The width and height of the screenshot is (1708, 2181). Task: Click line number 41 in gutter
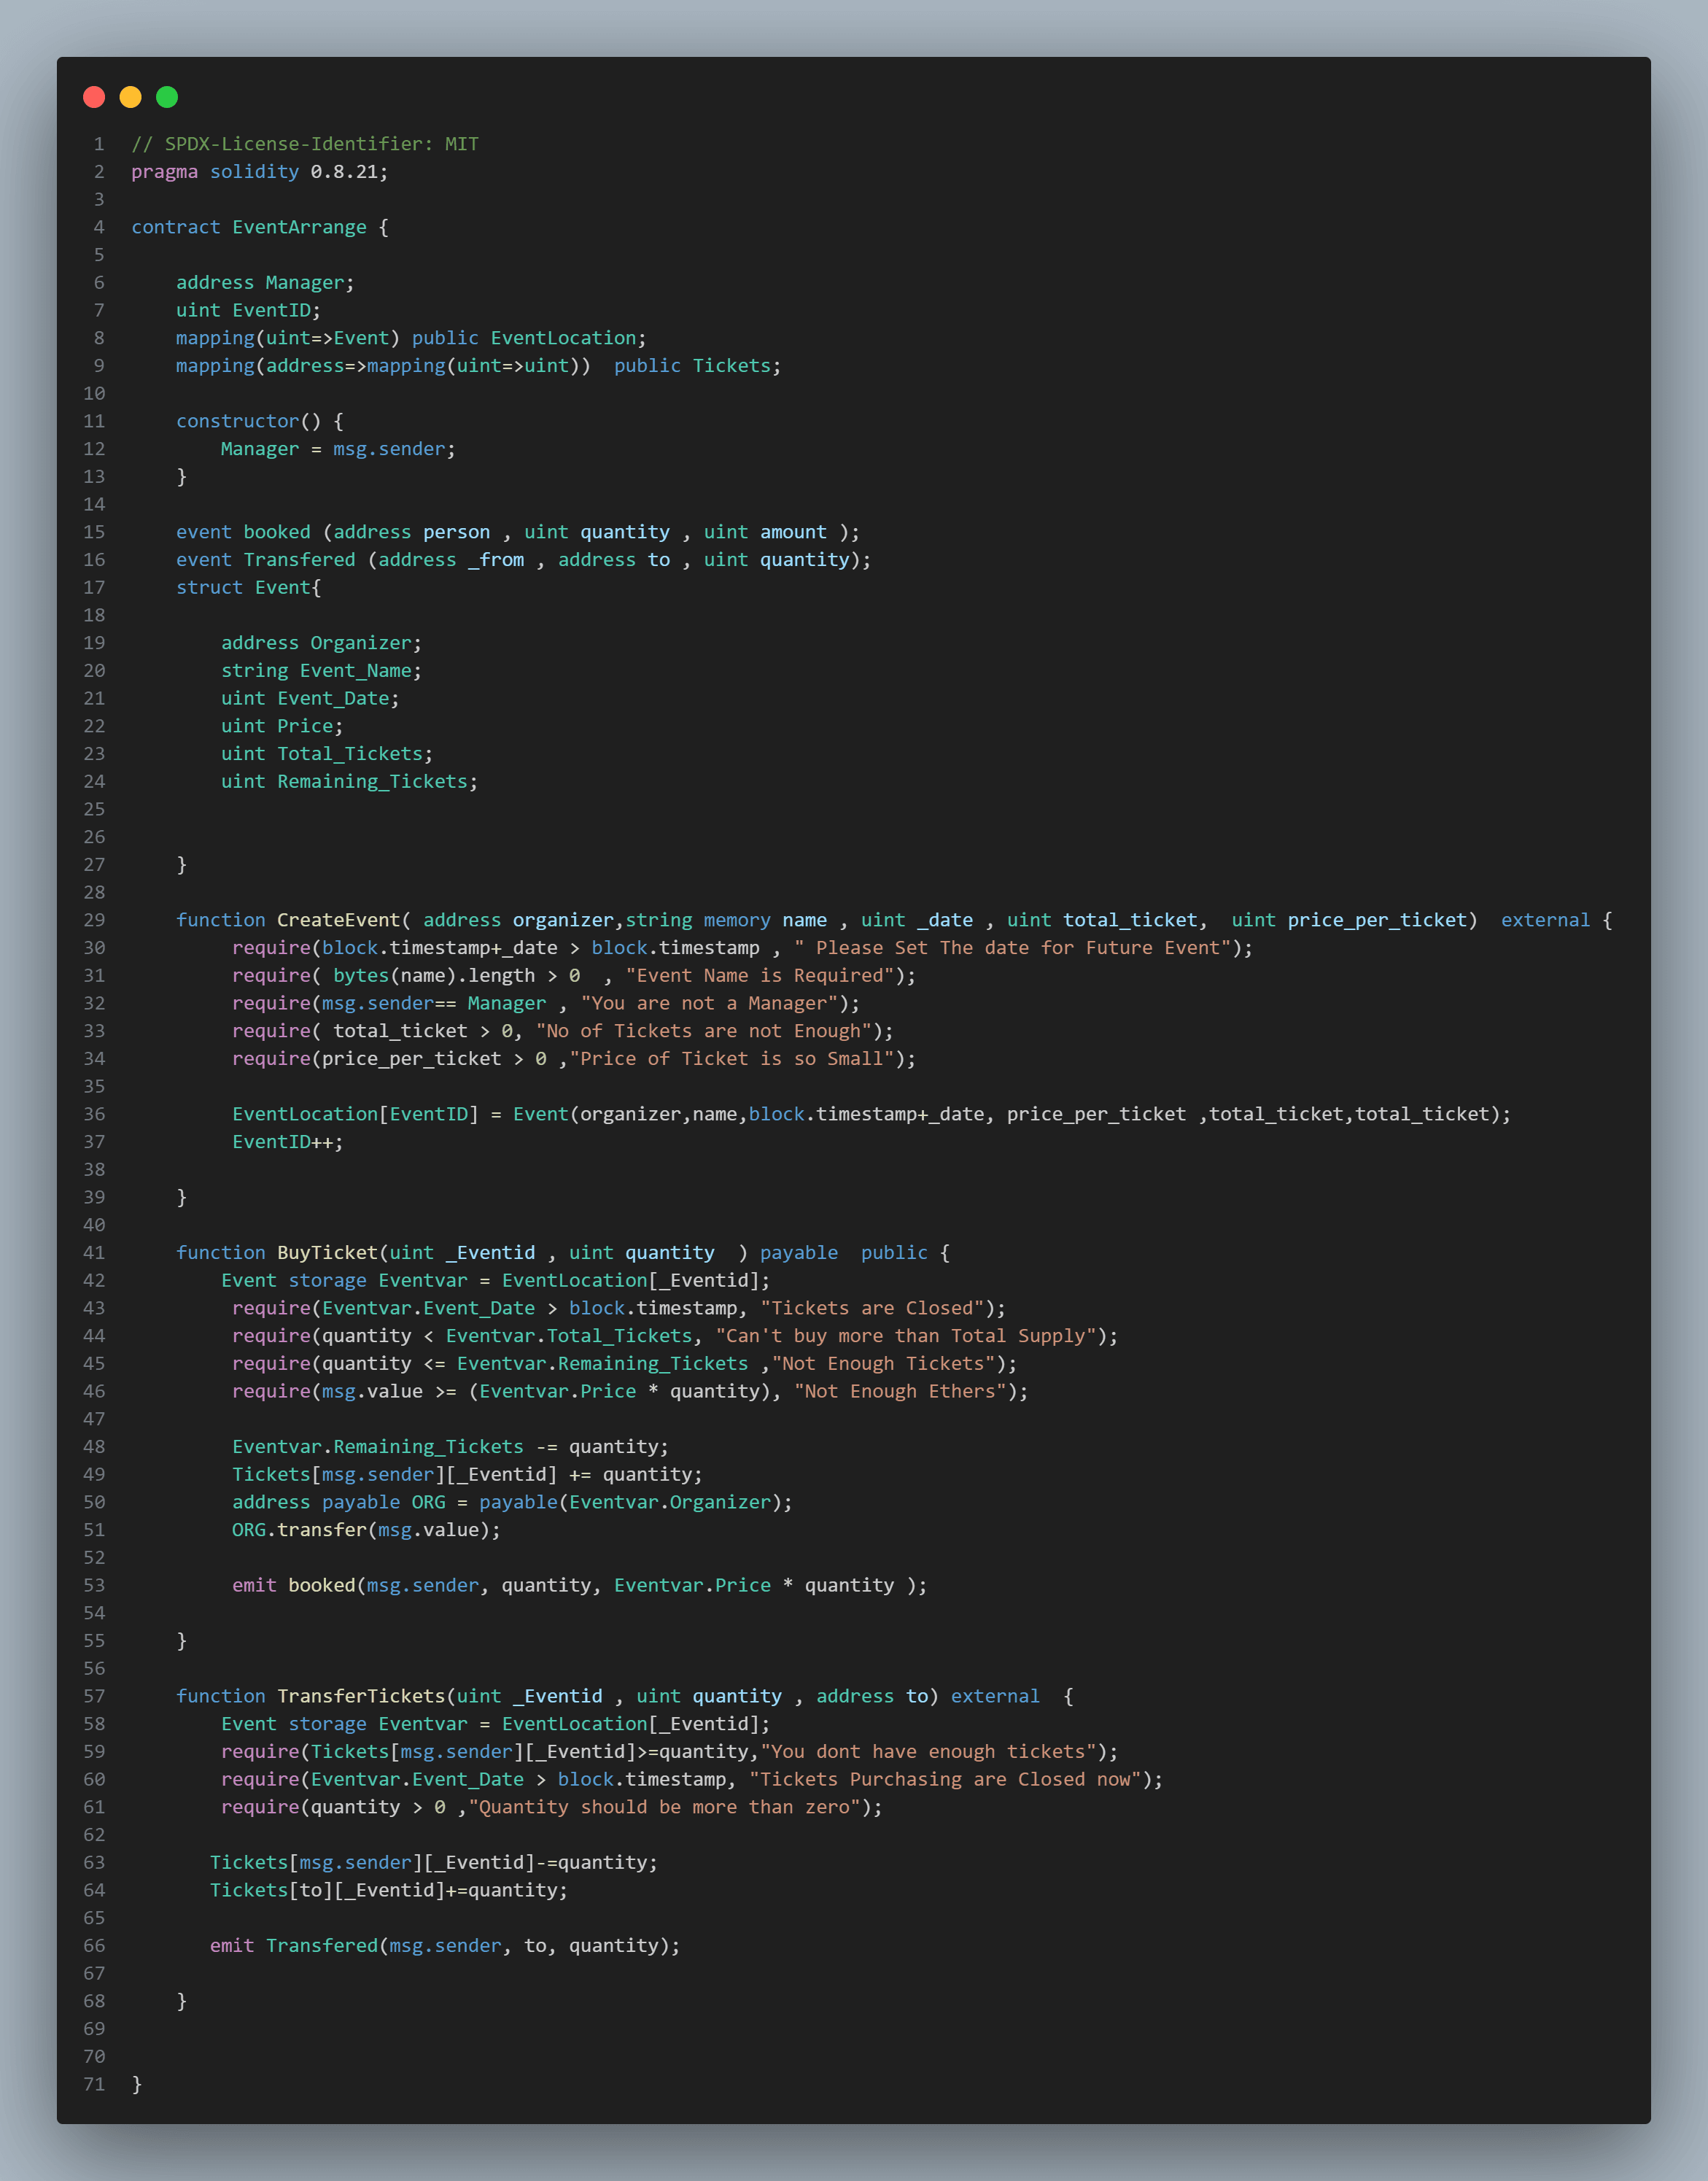[94, 1252]
